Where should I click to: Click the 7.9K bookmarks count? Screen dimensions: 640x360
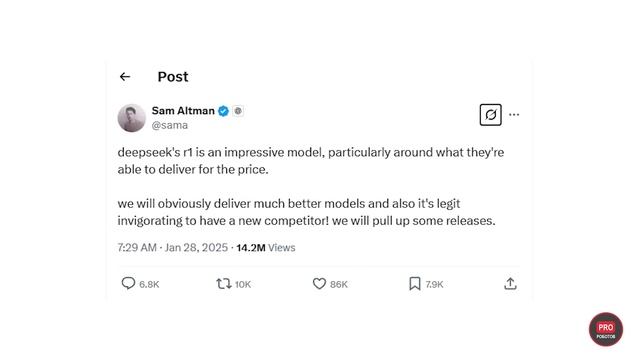434,284
